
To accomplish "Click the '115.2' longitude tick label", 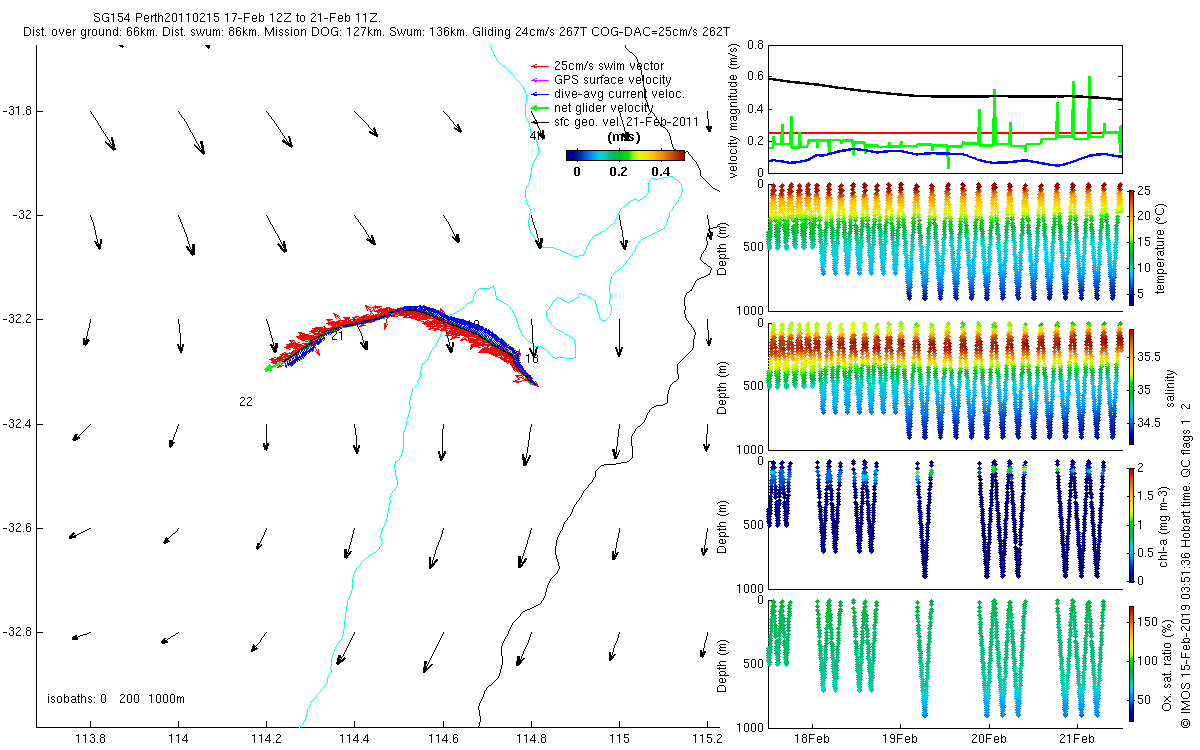I will (706, 739).
